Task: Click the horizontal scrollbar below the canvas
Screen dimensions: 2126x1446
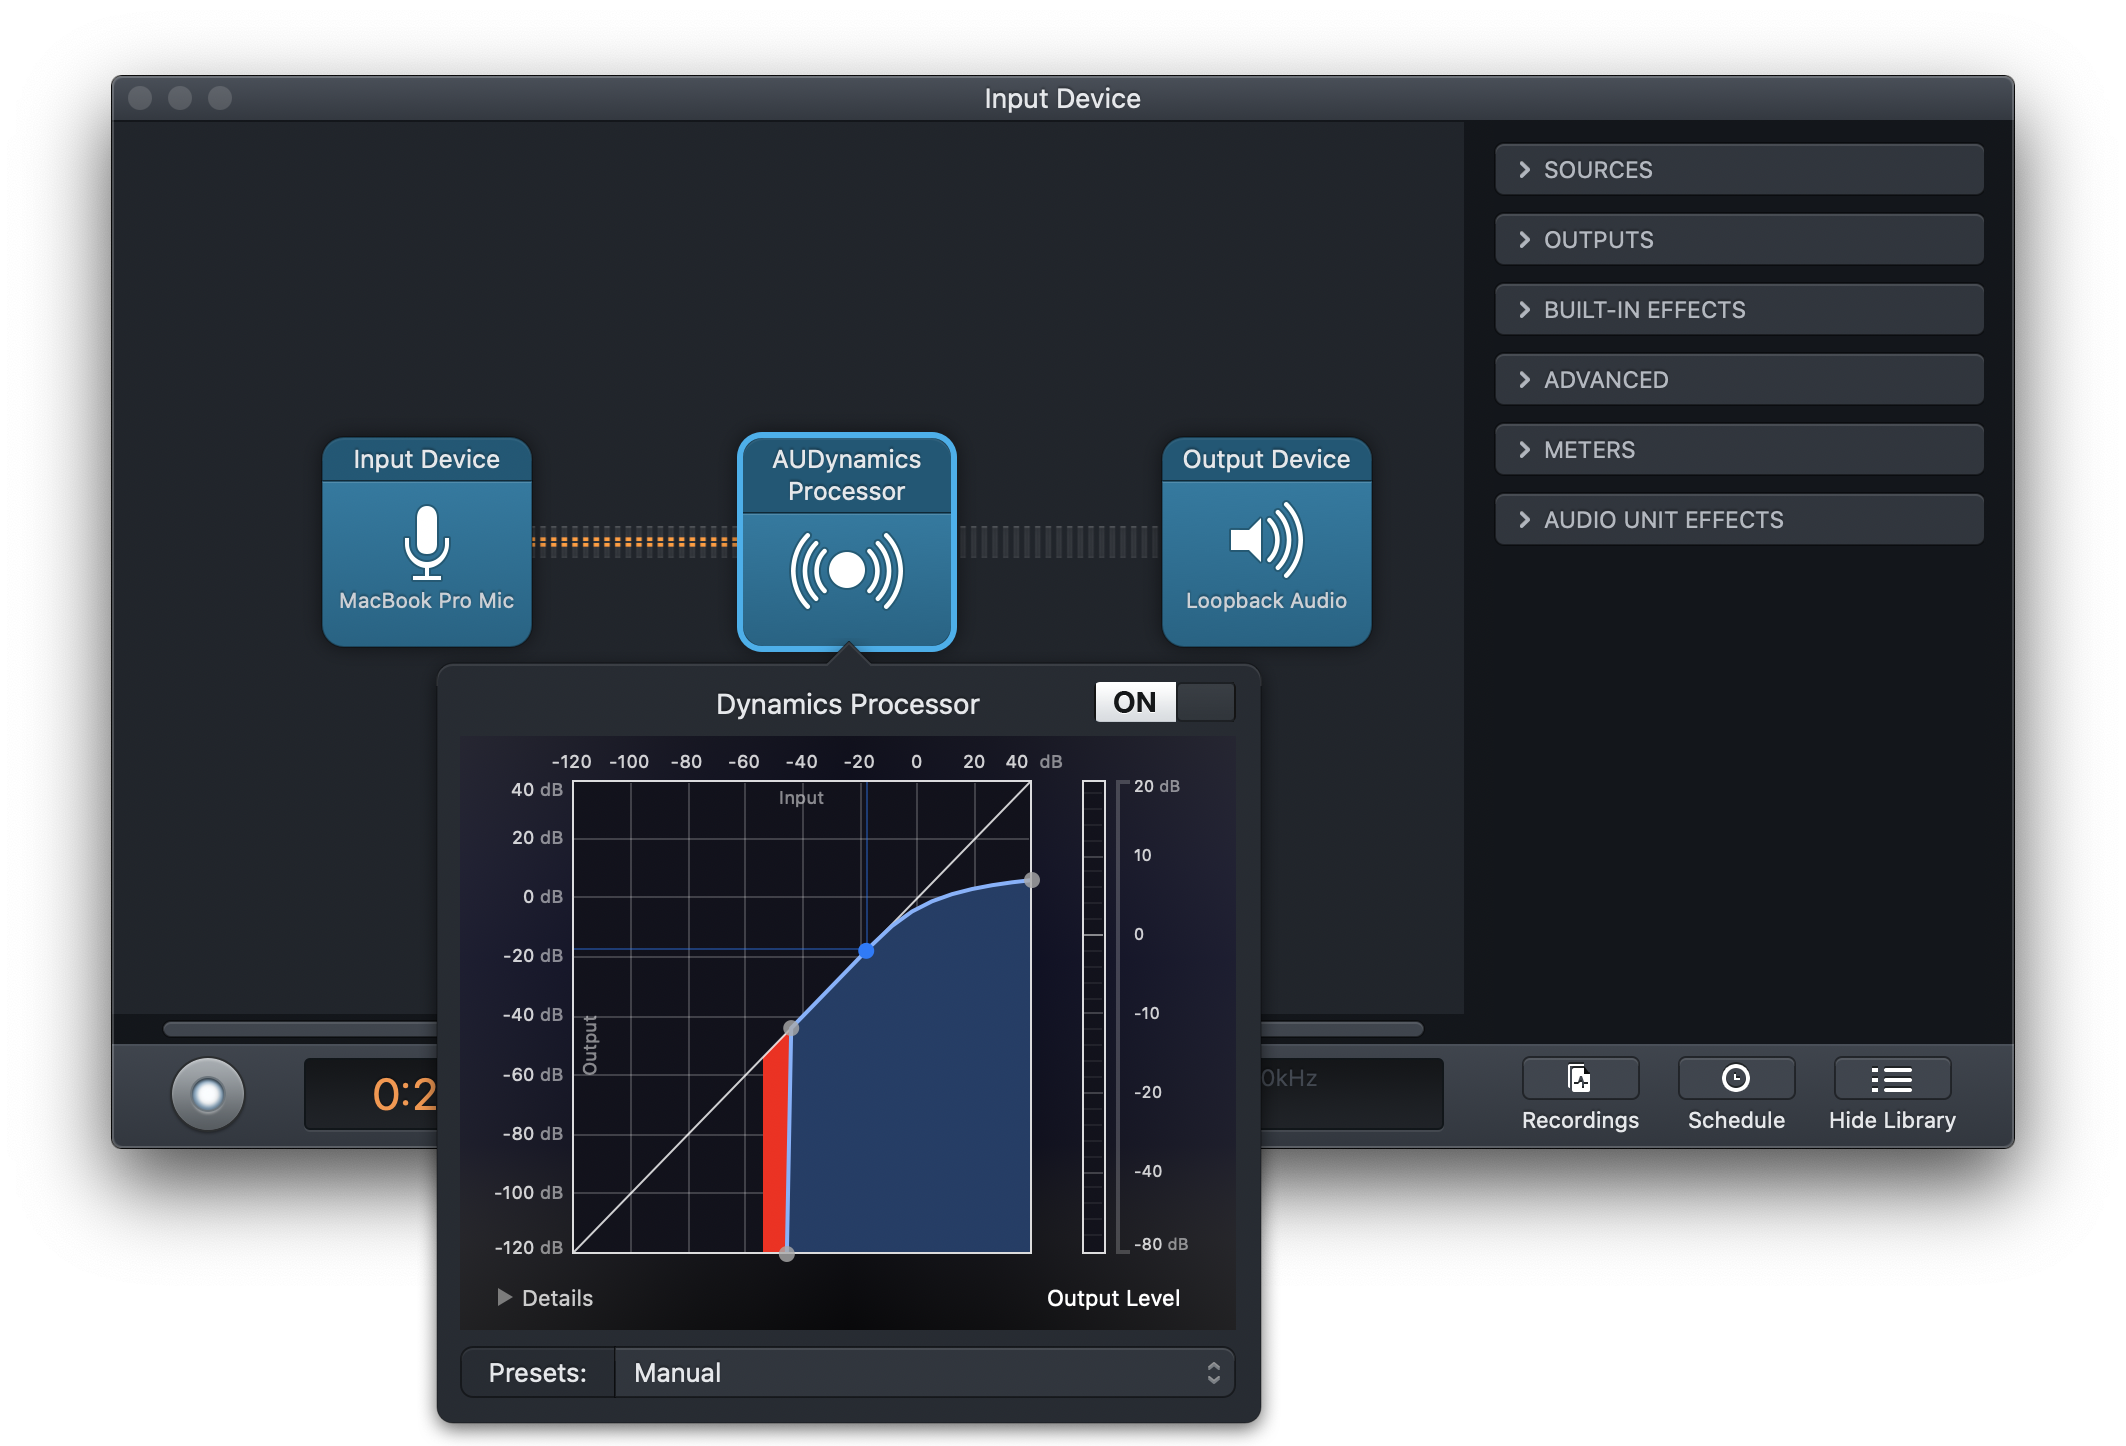Action: 300,1029
